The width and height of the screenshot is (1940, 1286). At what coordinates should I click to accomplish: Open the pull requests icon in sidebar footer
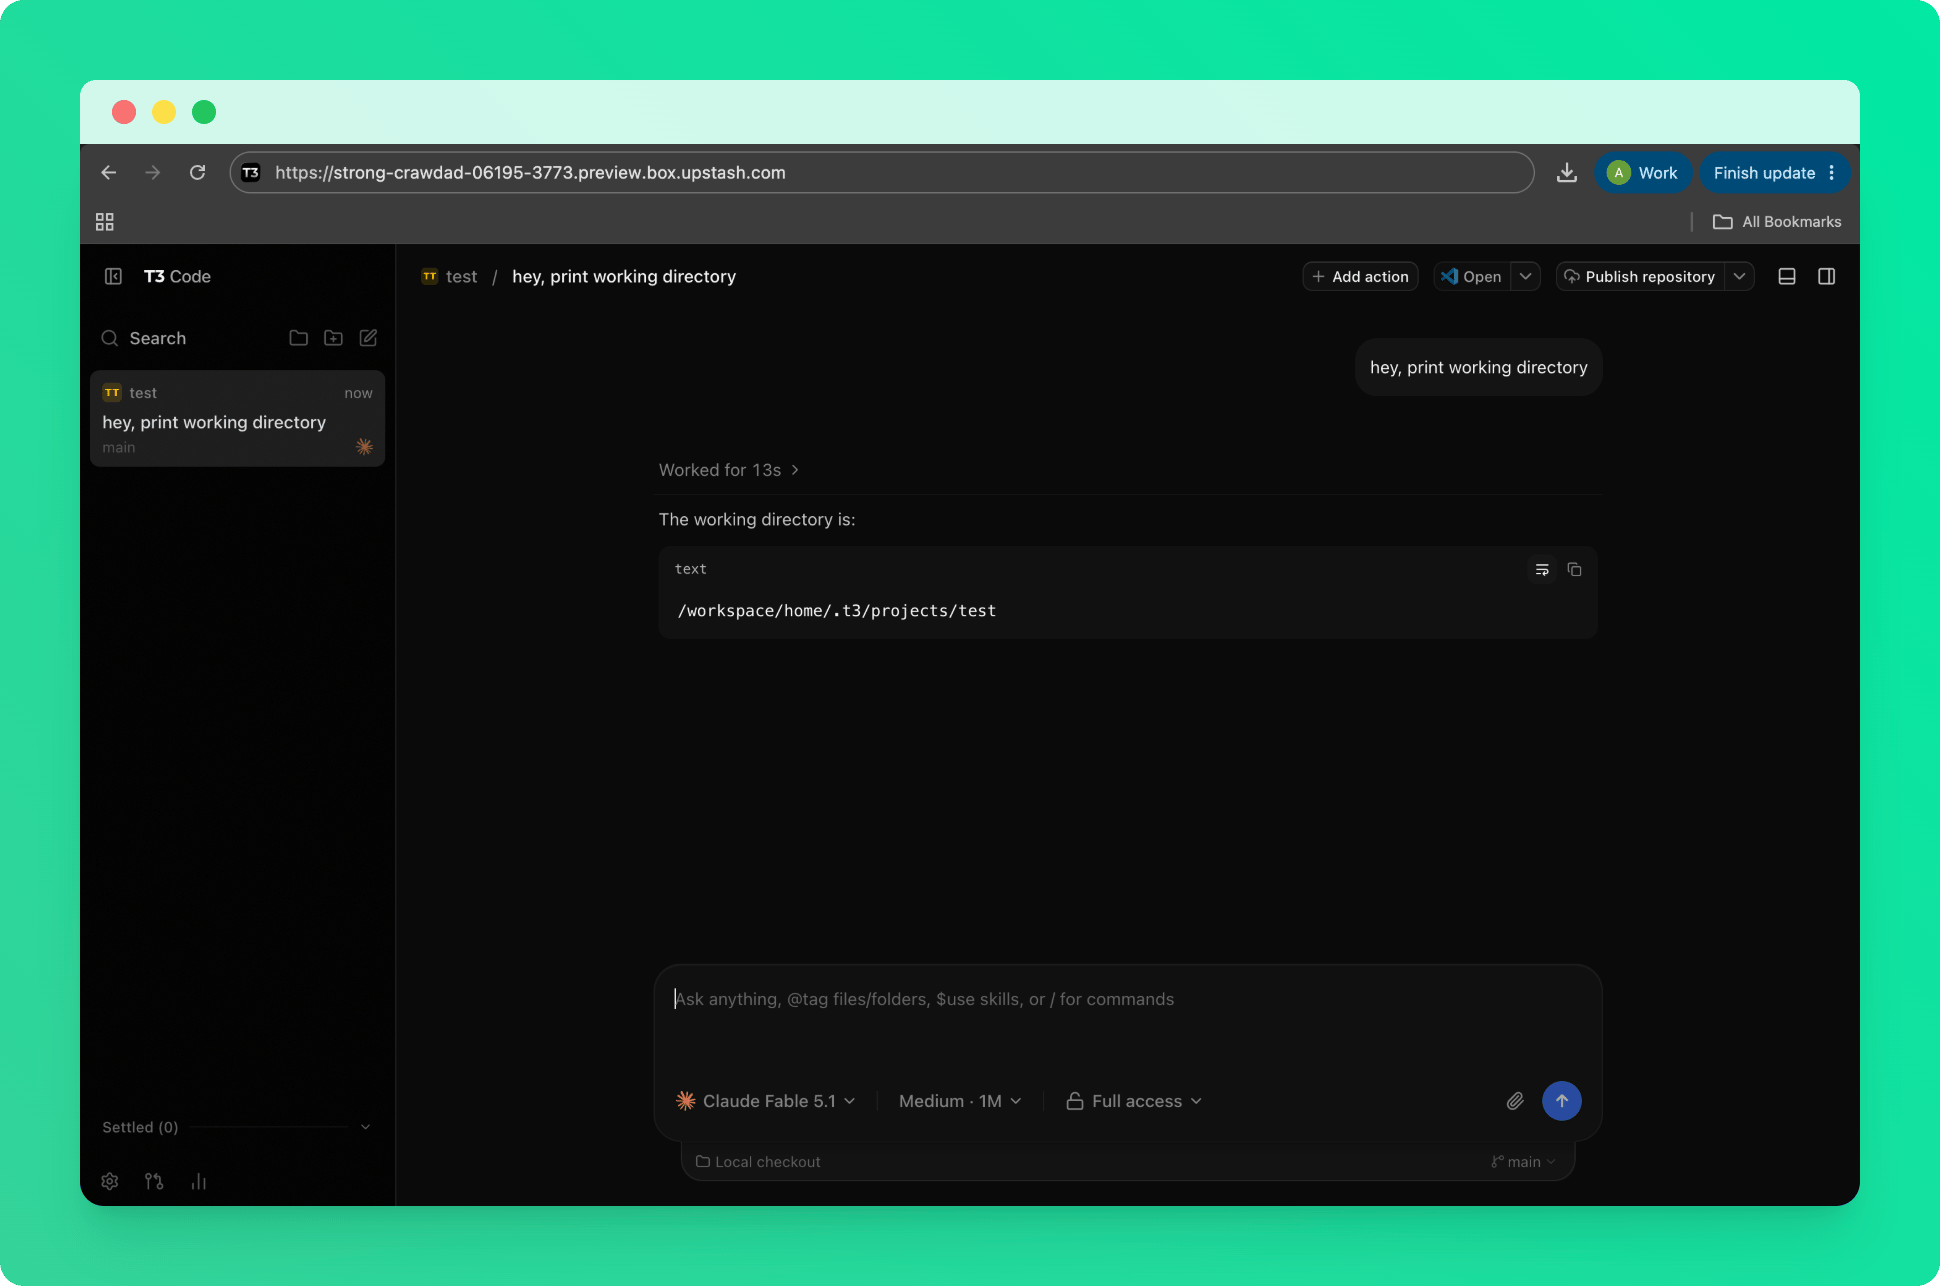pyautogui.click(x=154, y=1181)
